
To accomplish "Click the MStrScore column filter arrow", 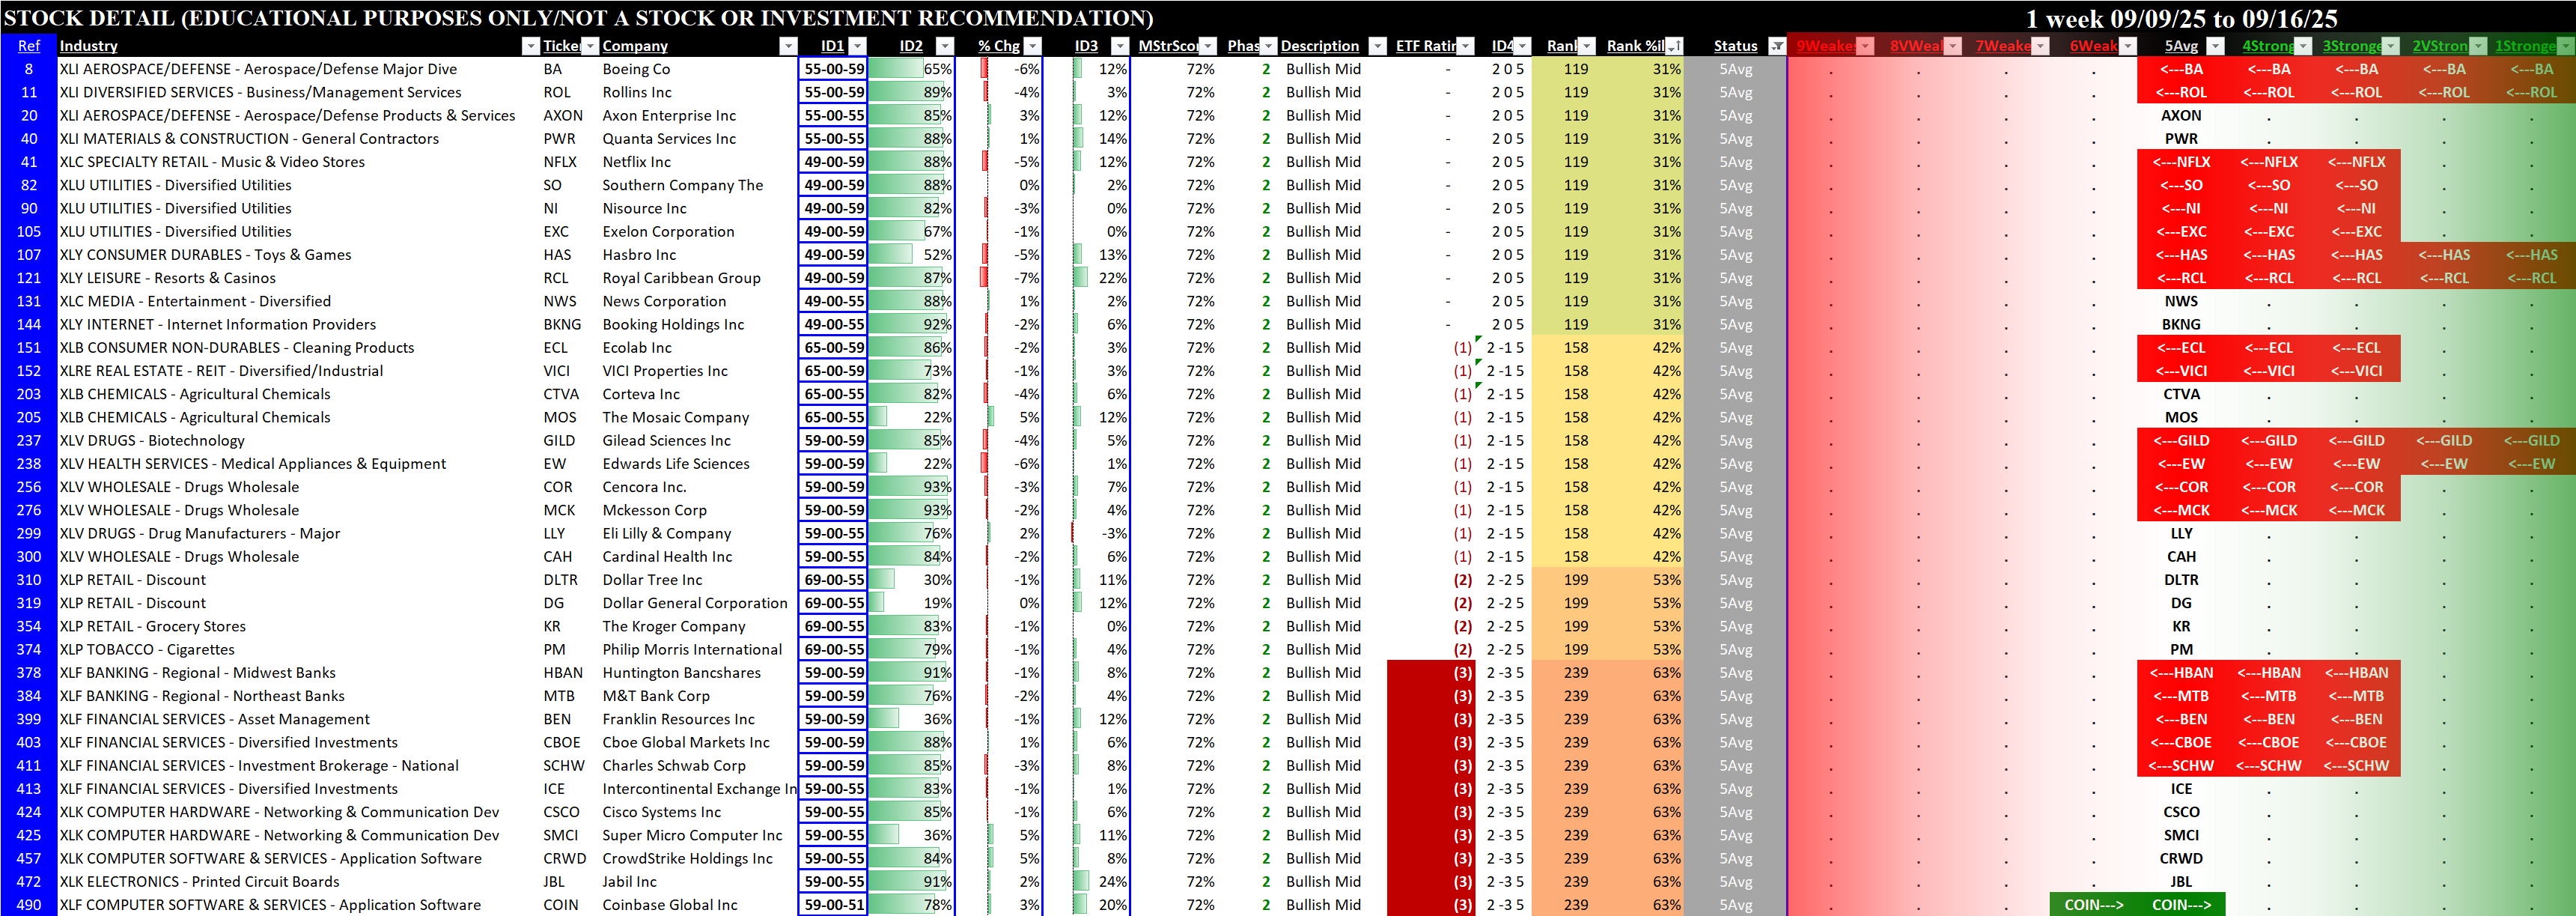I will coord(1208,46).
